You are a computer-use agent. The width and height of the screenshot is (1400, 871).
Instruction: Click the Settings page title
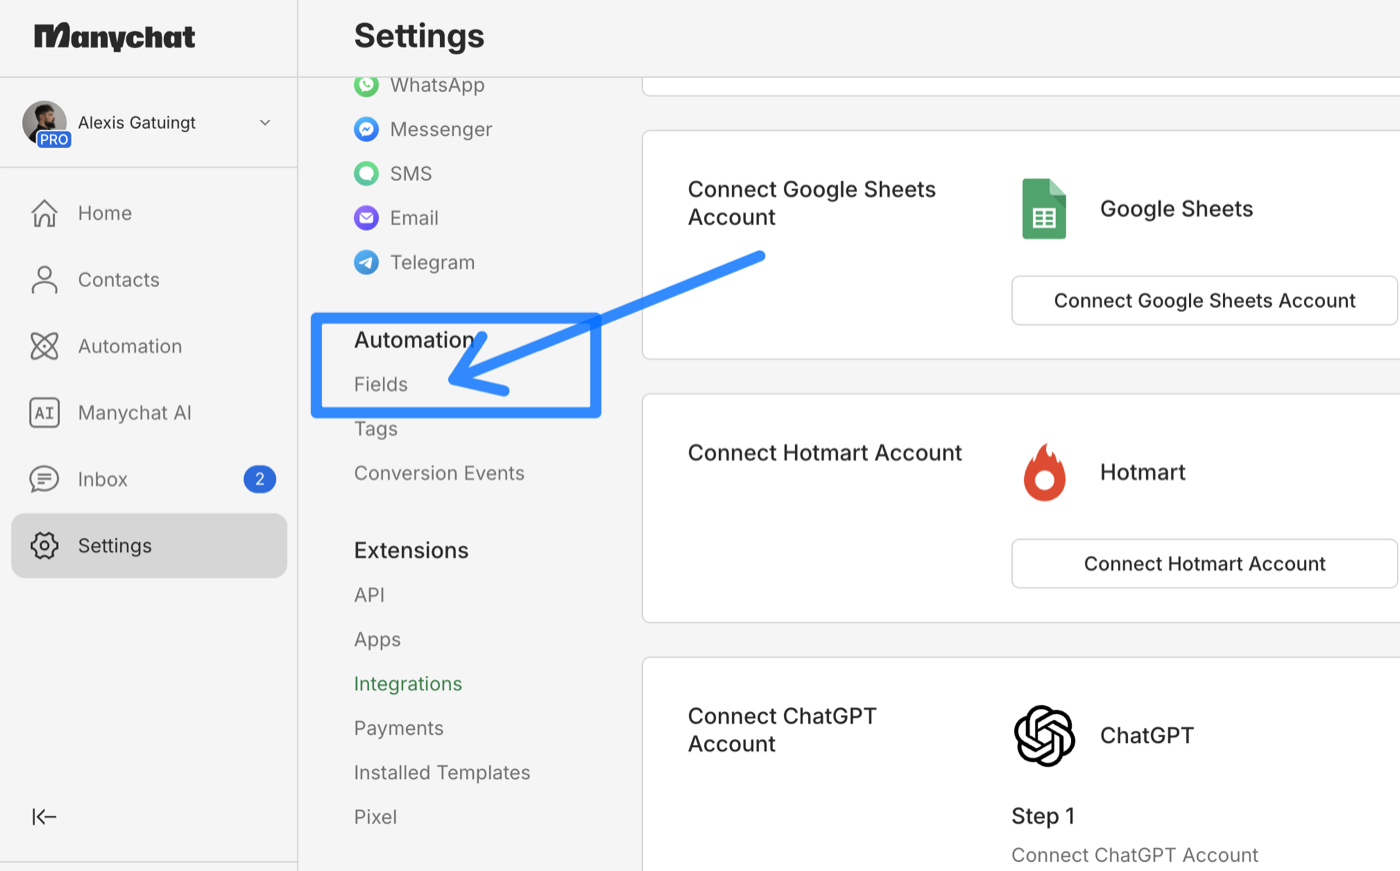(x=419, y=36)
